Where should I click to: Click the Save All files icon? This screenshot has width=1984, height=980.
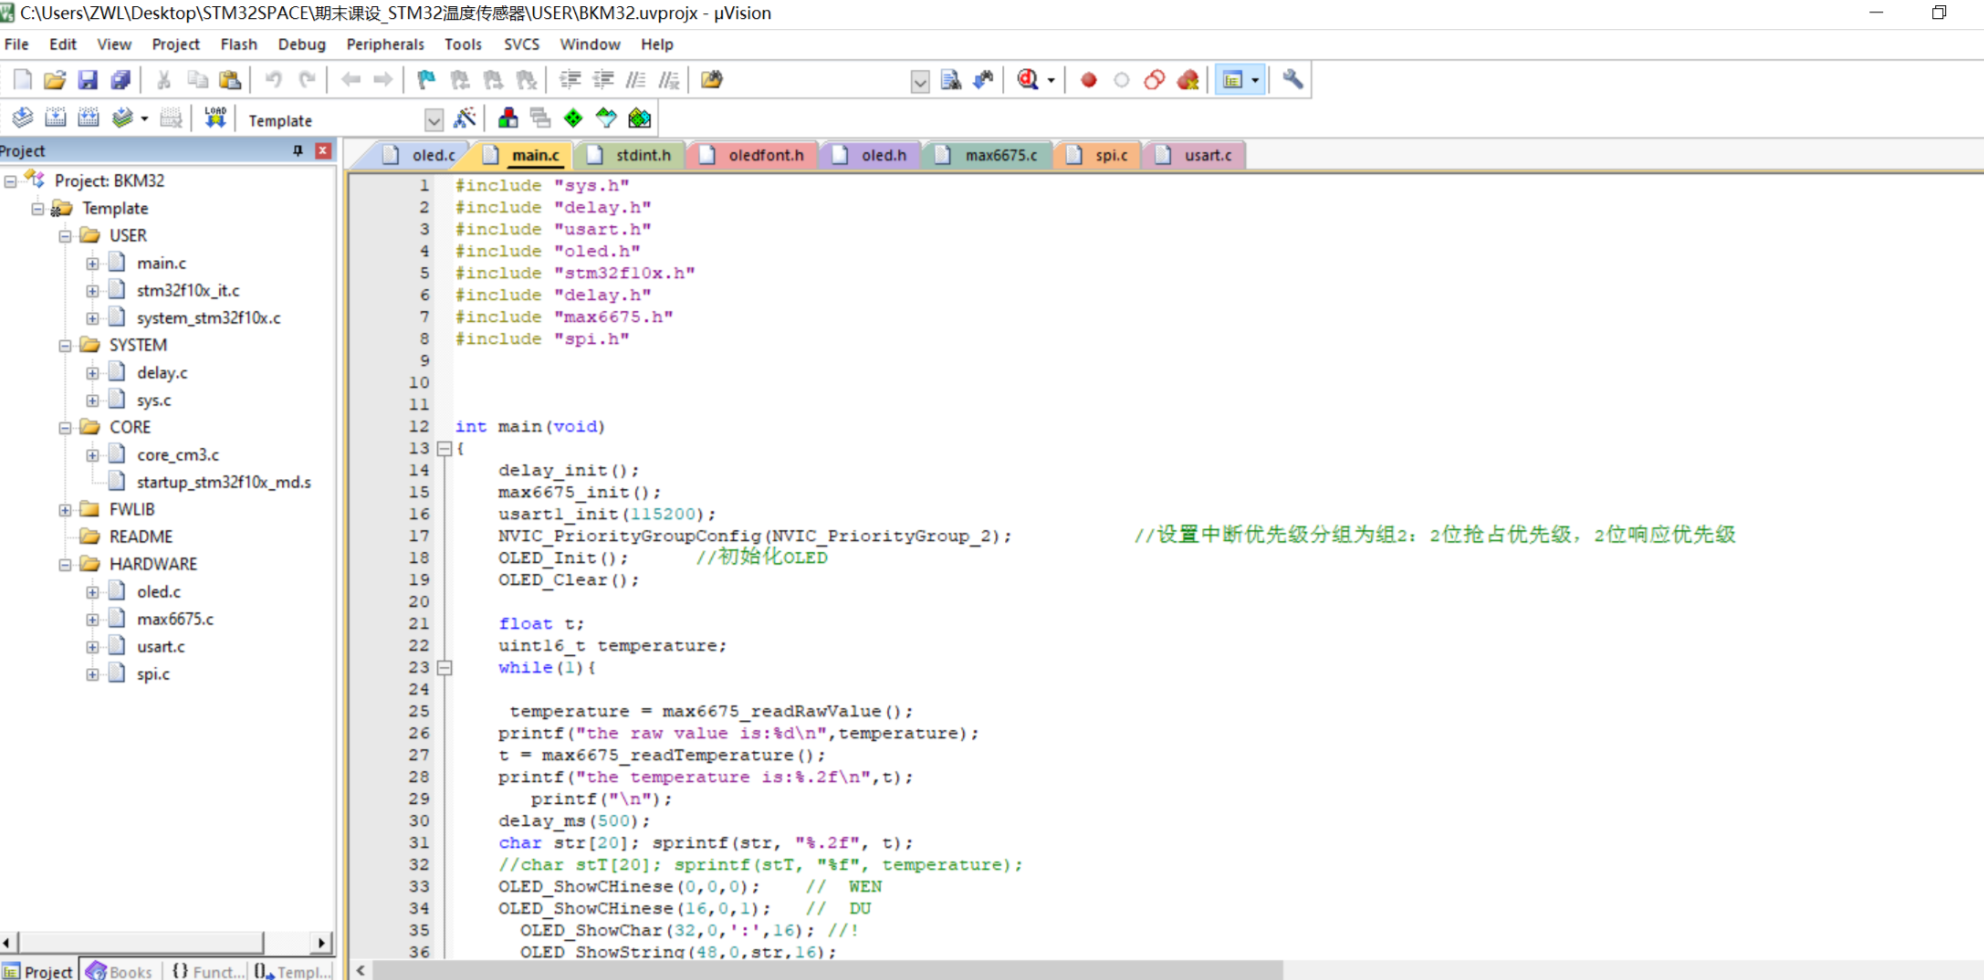coord(121,80)
